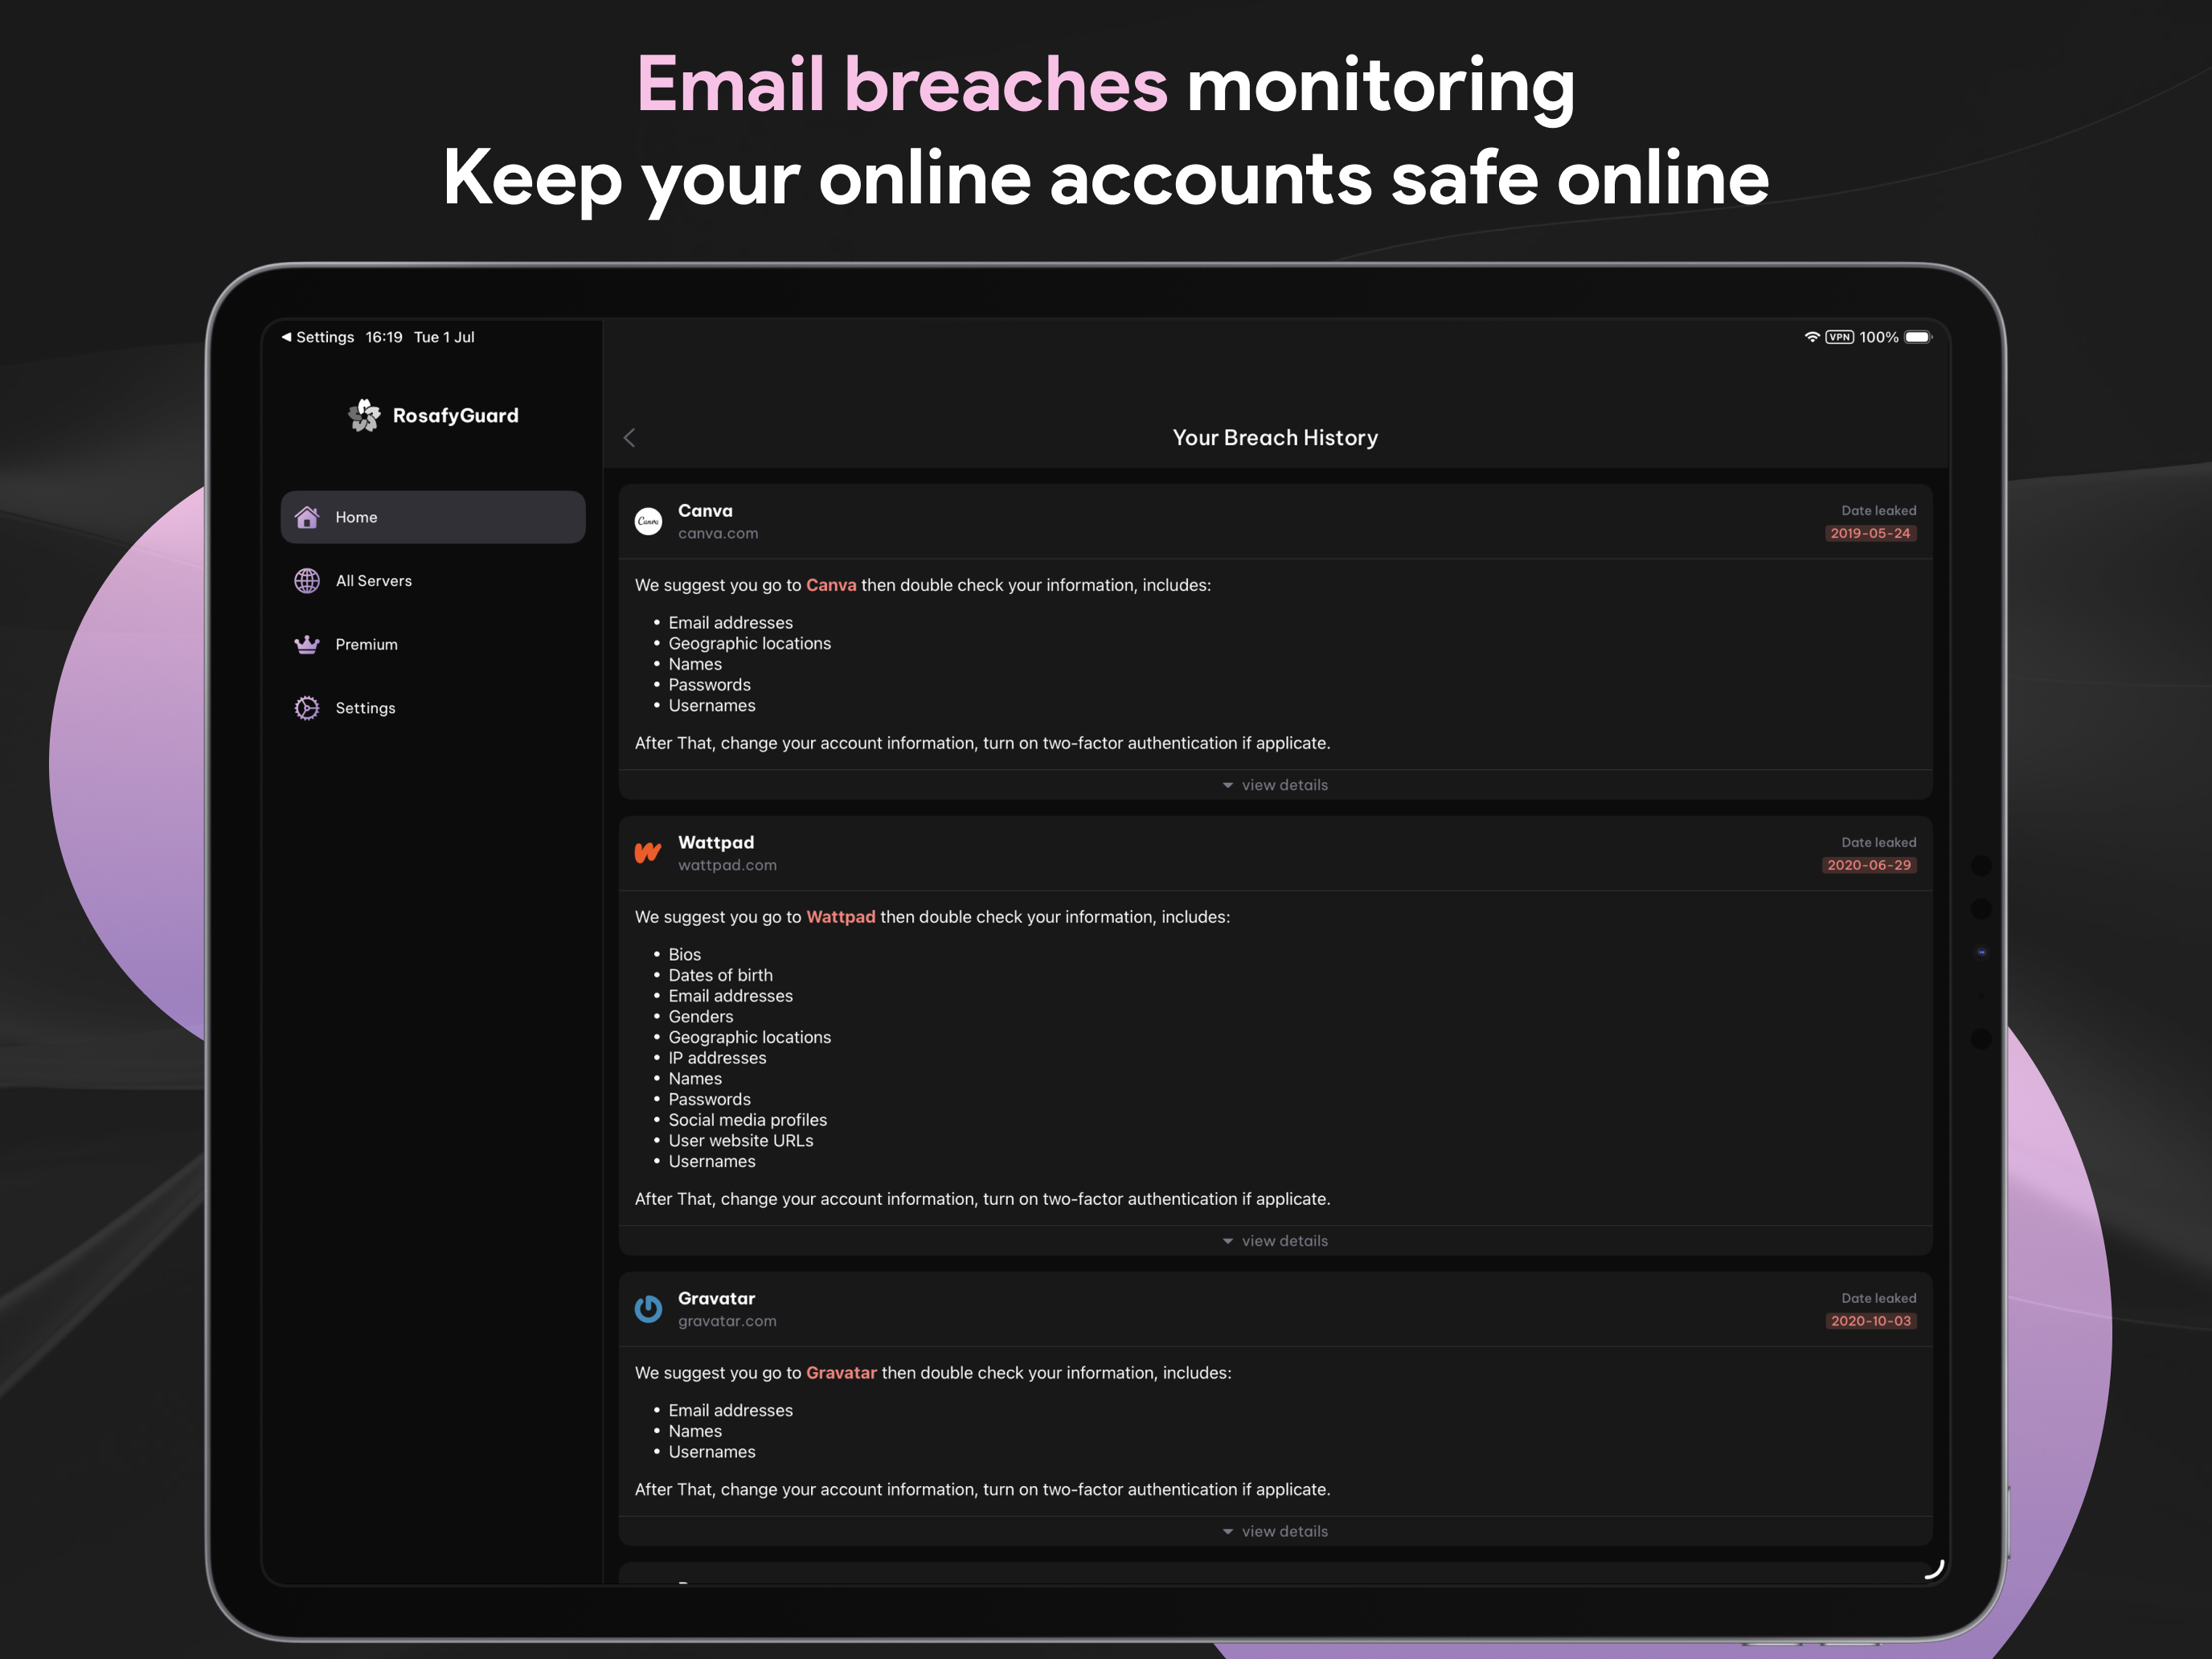Viewport: 2212px width, 1659px height.
Task: Click the All Servers globe icon
Action: pos(307,581)
